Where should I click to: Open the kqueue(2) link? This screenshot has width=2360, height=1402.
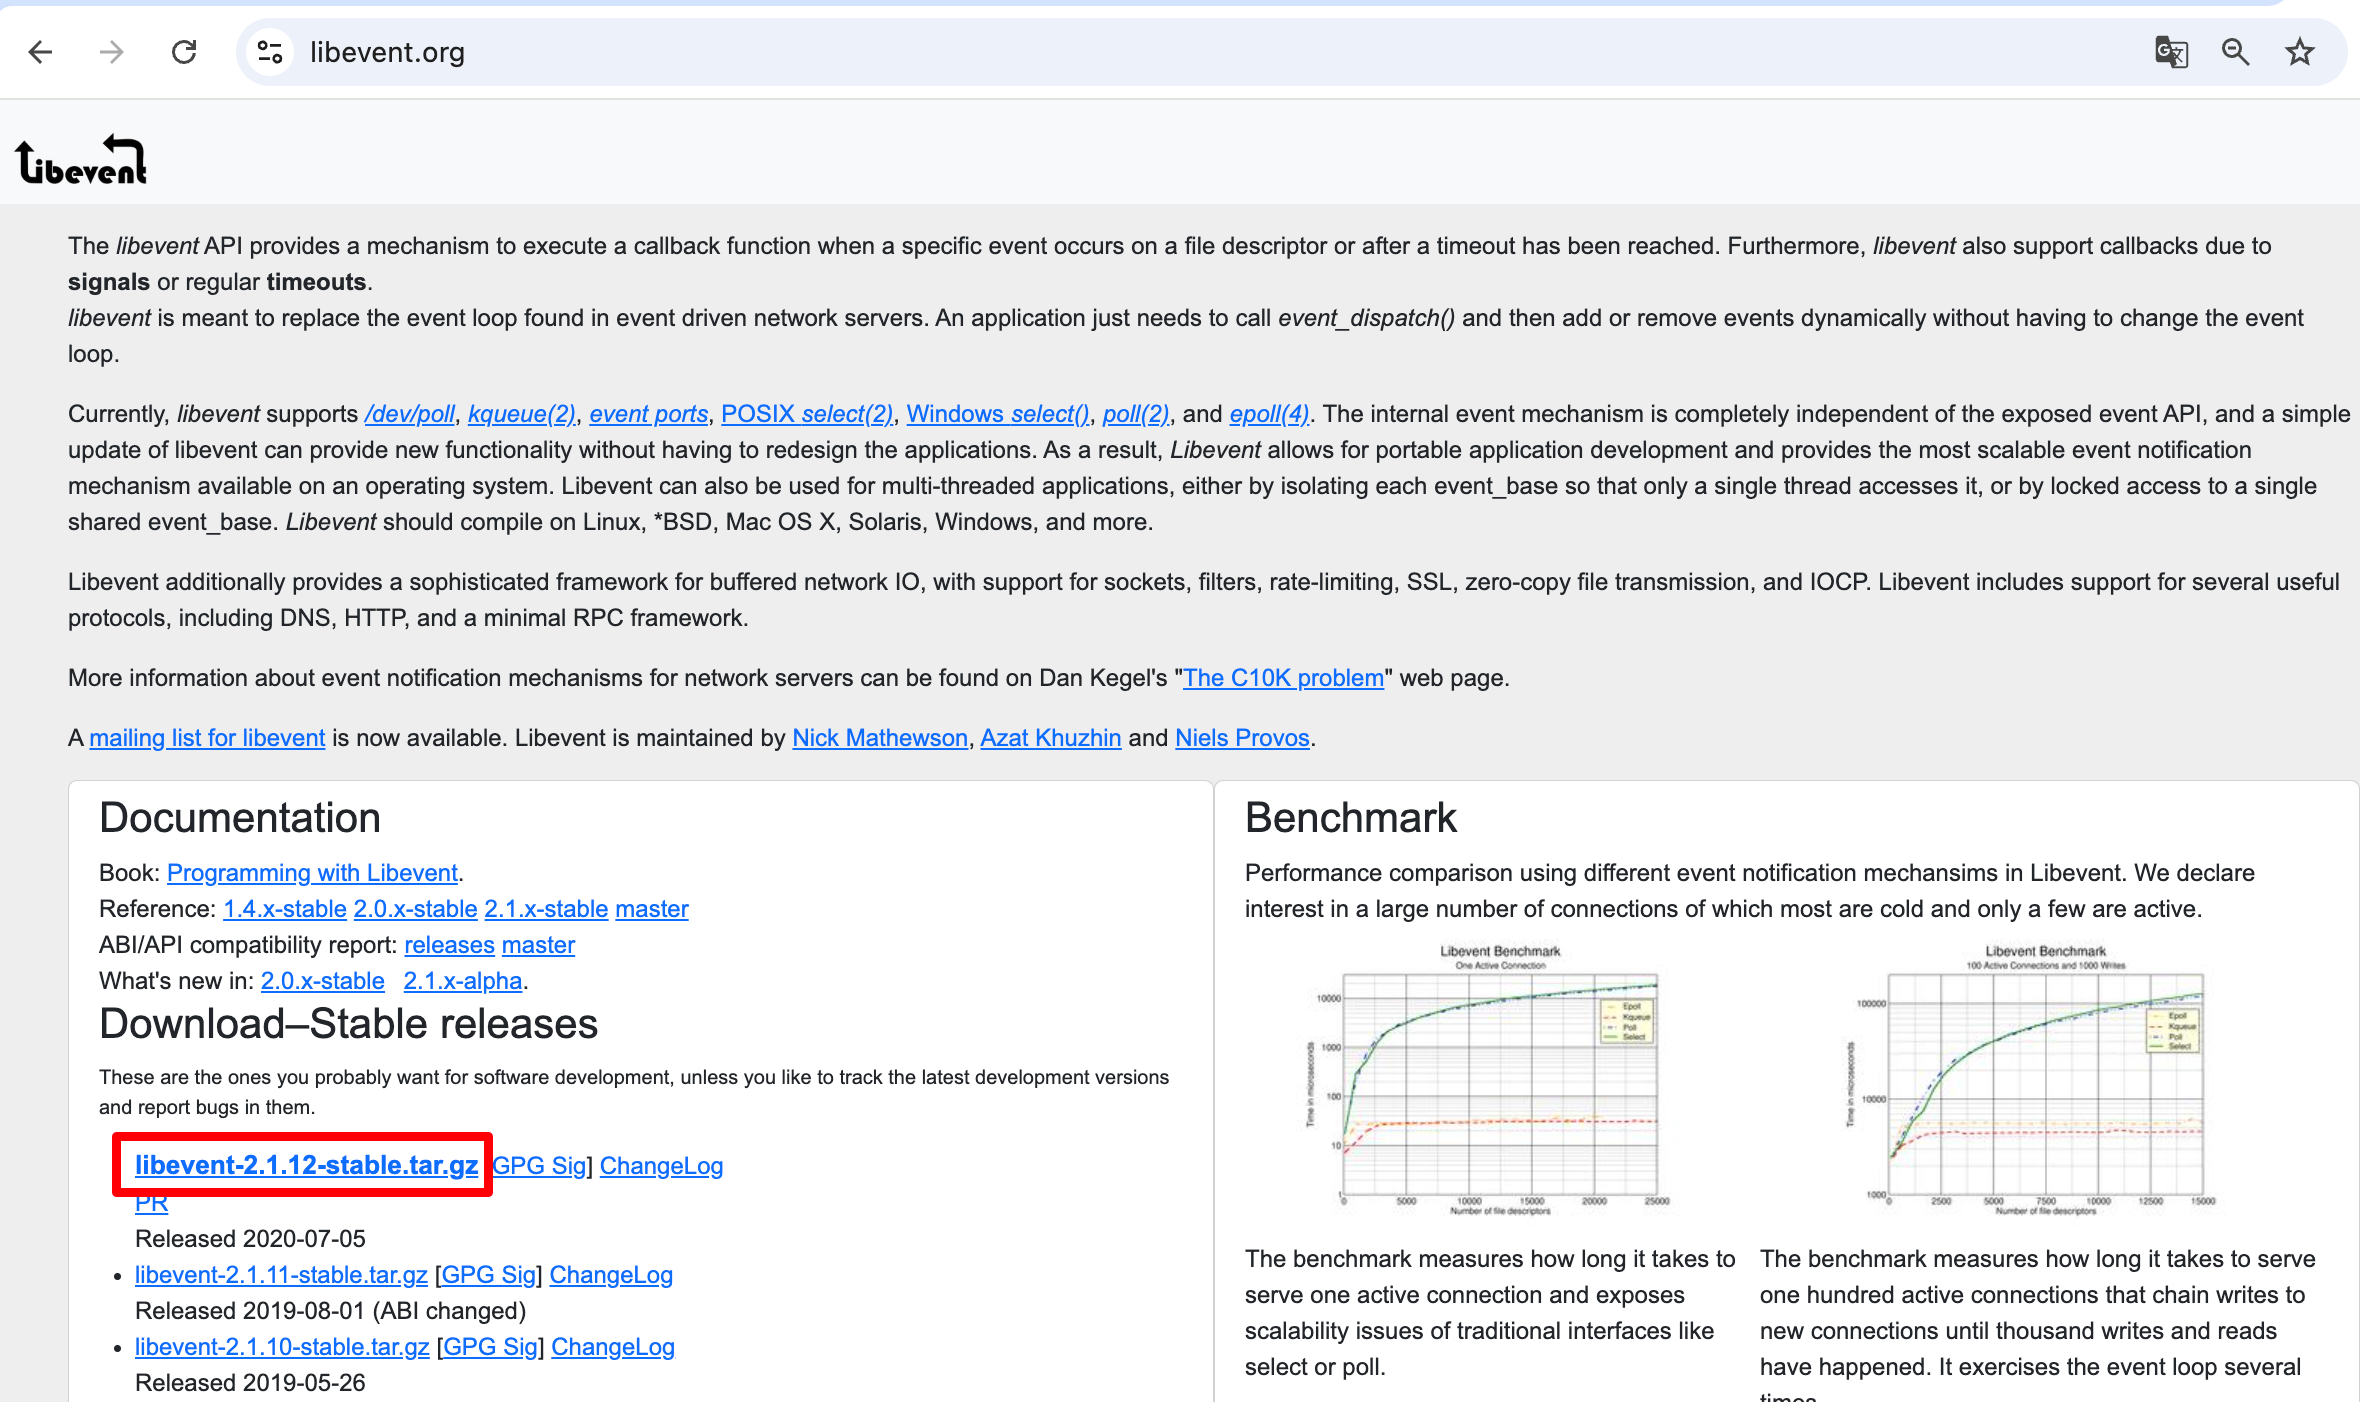pyautogui.click(x=521, y=414)
